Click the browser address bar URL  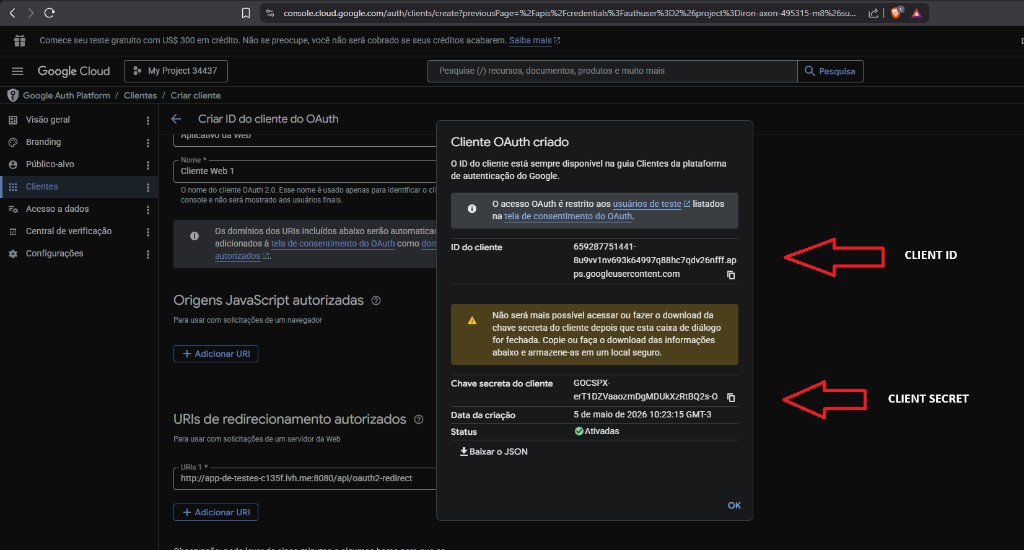tap(569, 13)
